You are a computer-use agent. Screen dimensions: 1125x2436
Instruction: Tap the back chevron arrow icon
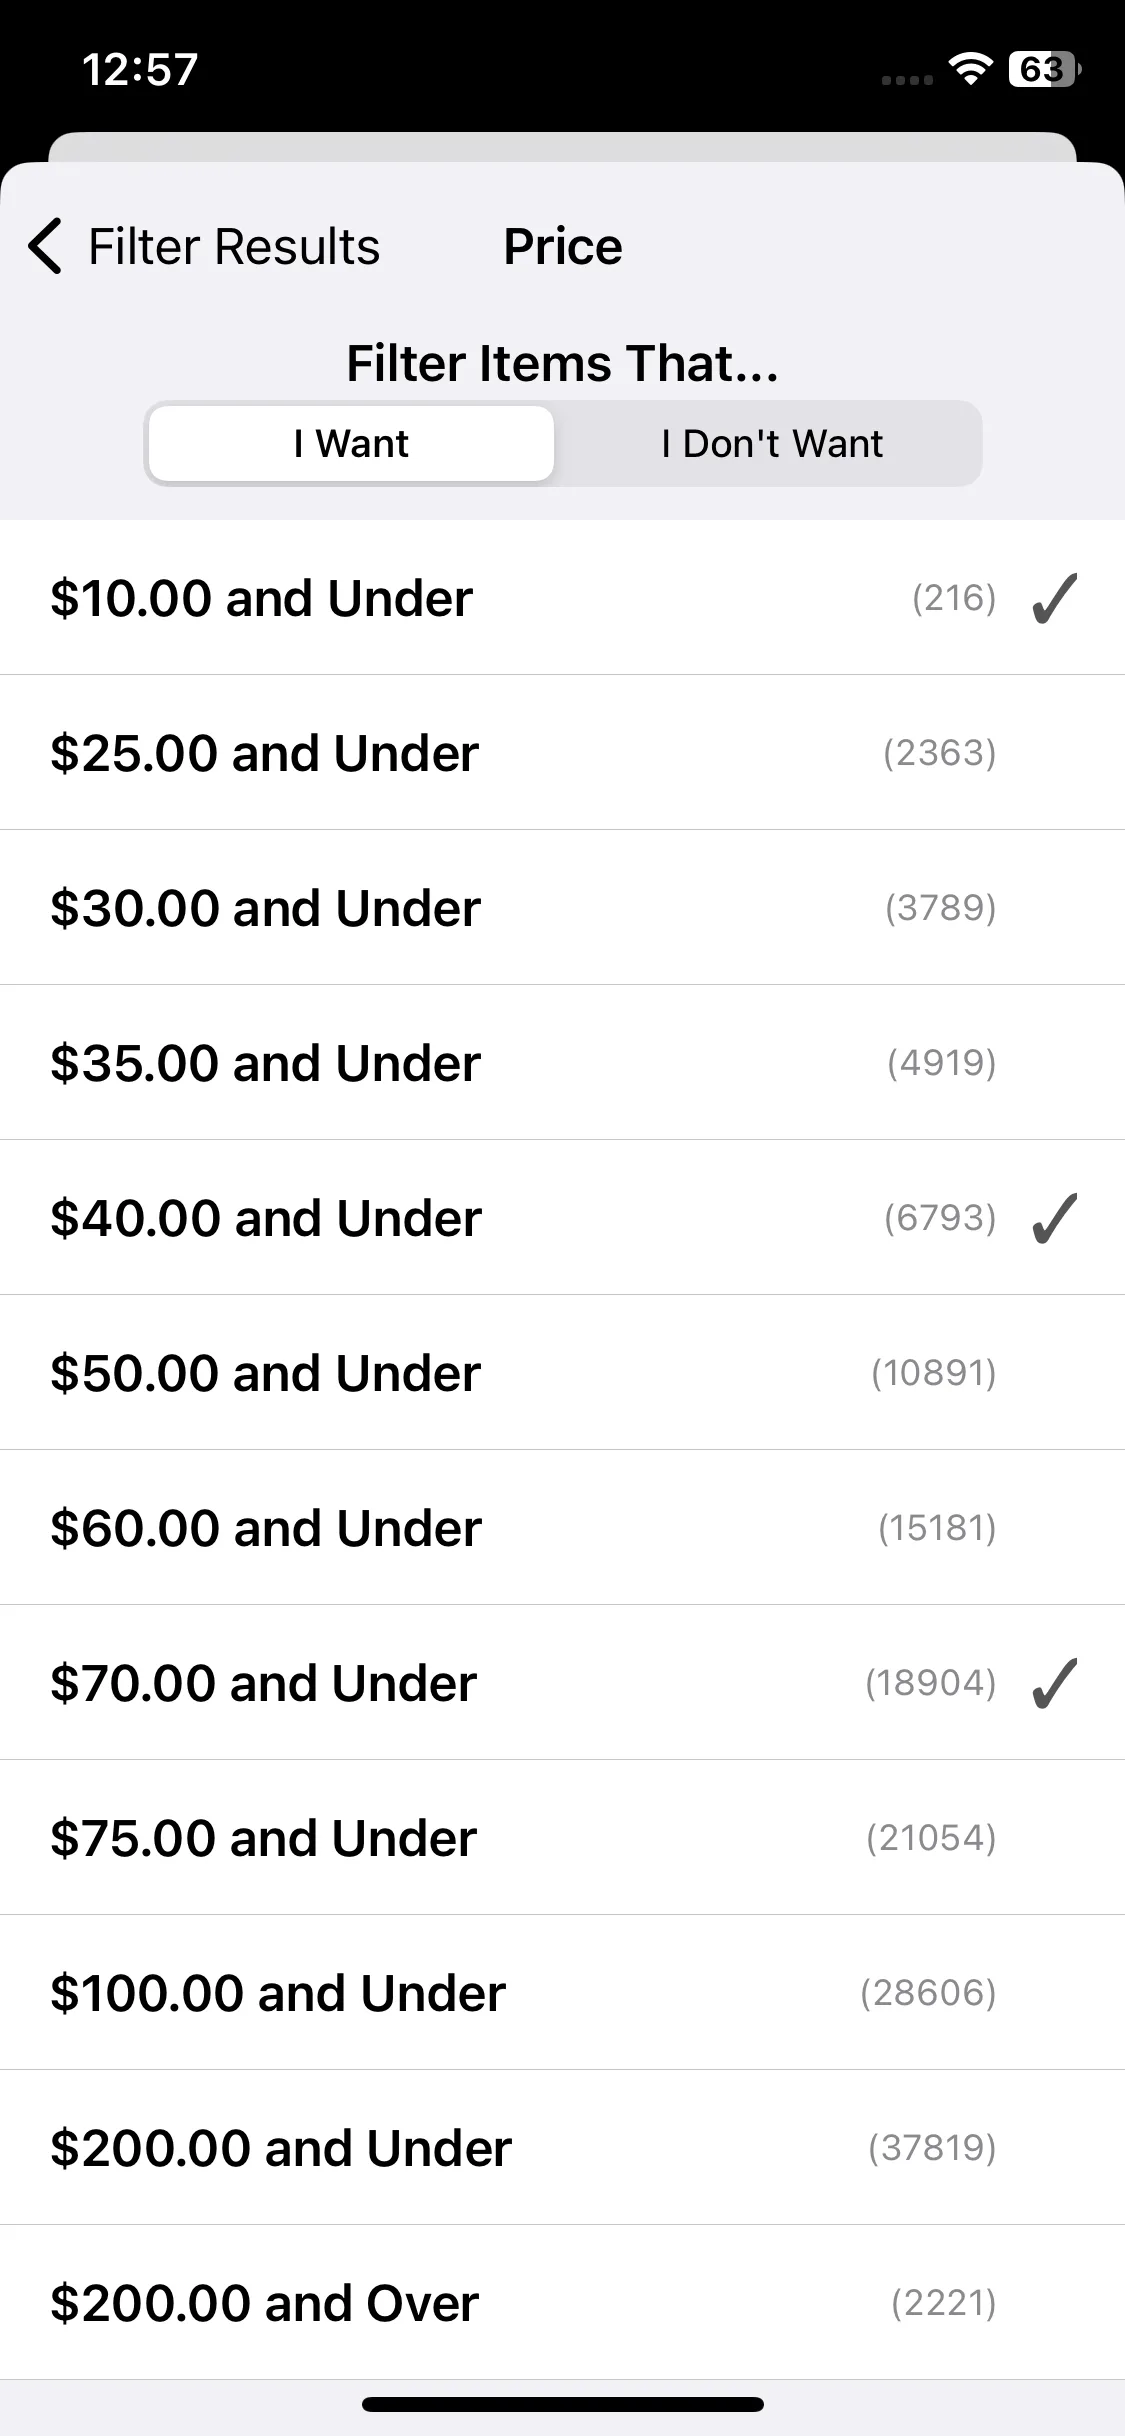pyautogui.click(x=46, y=246)
